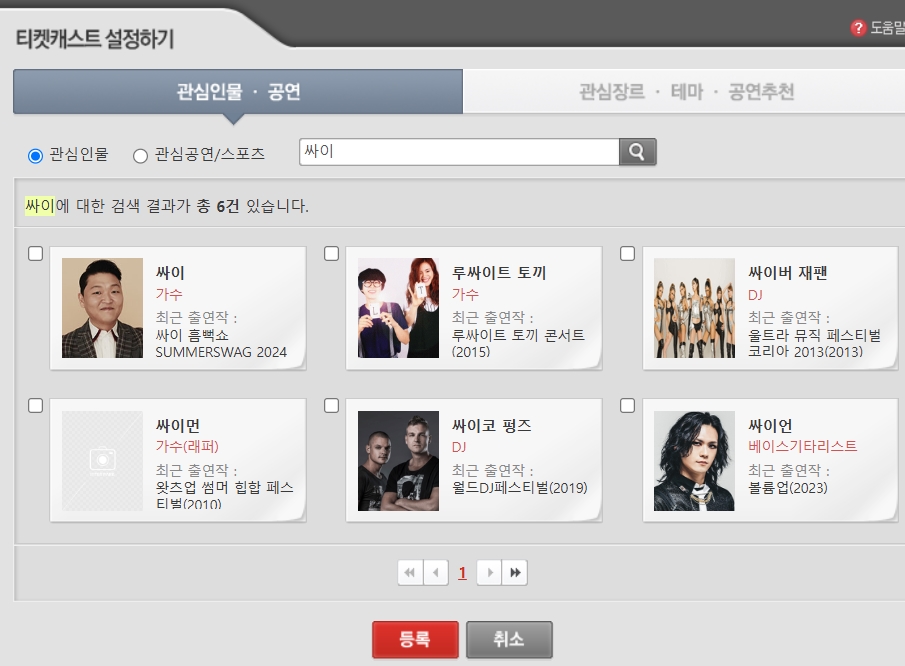
Task: Click the 관심인물 · 공연 tab
Action: (237, 92)
